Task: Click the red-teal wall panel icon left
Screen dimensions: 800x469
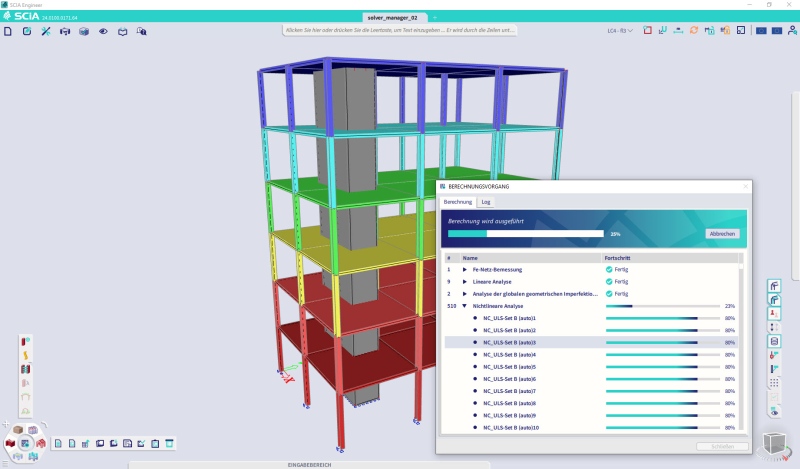Action: [x=25, y=369]
